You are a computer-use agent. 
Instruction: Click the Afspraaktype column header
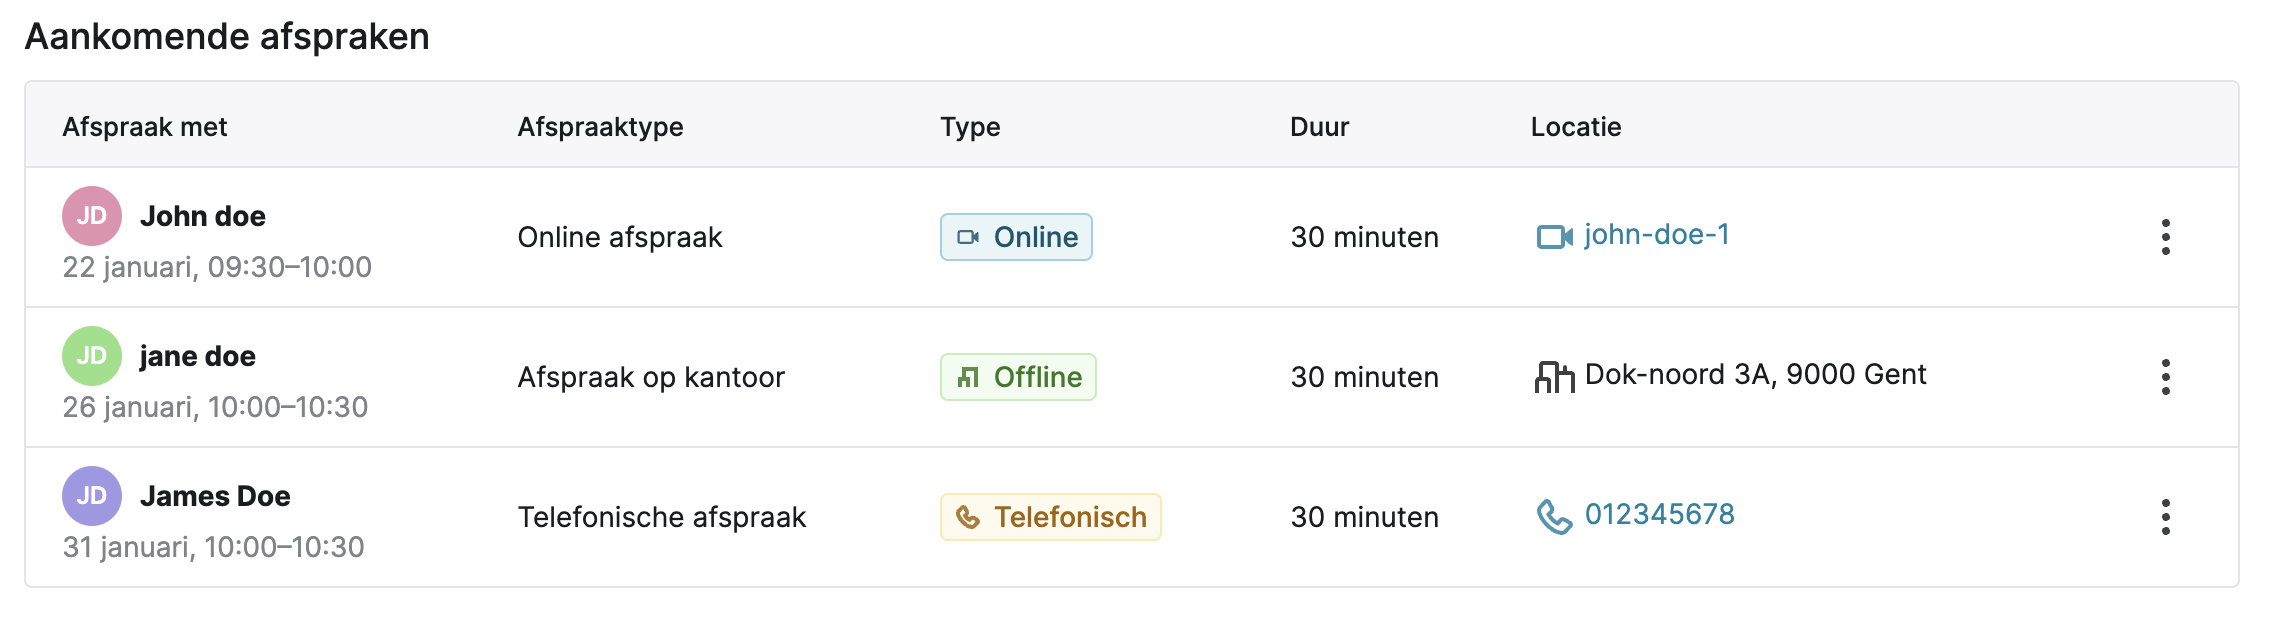tap(600, 127)
